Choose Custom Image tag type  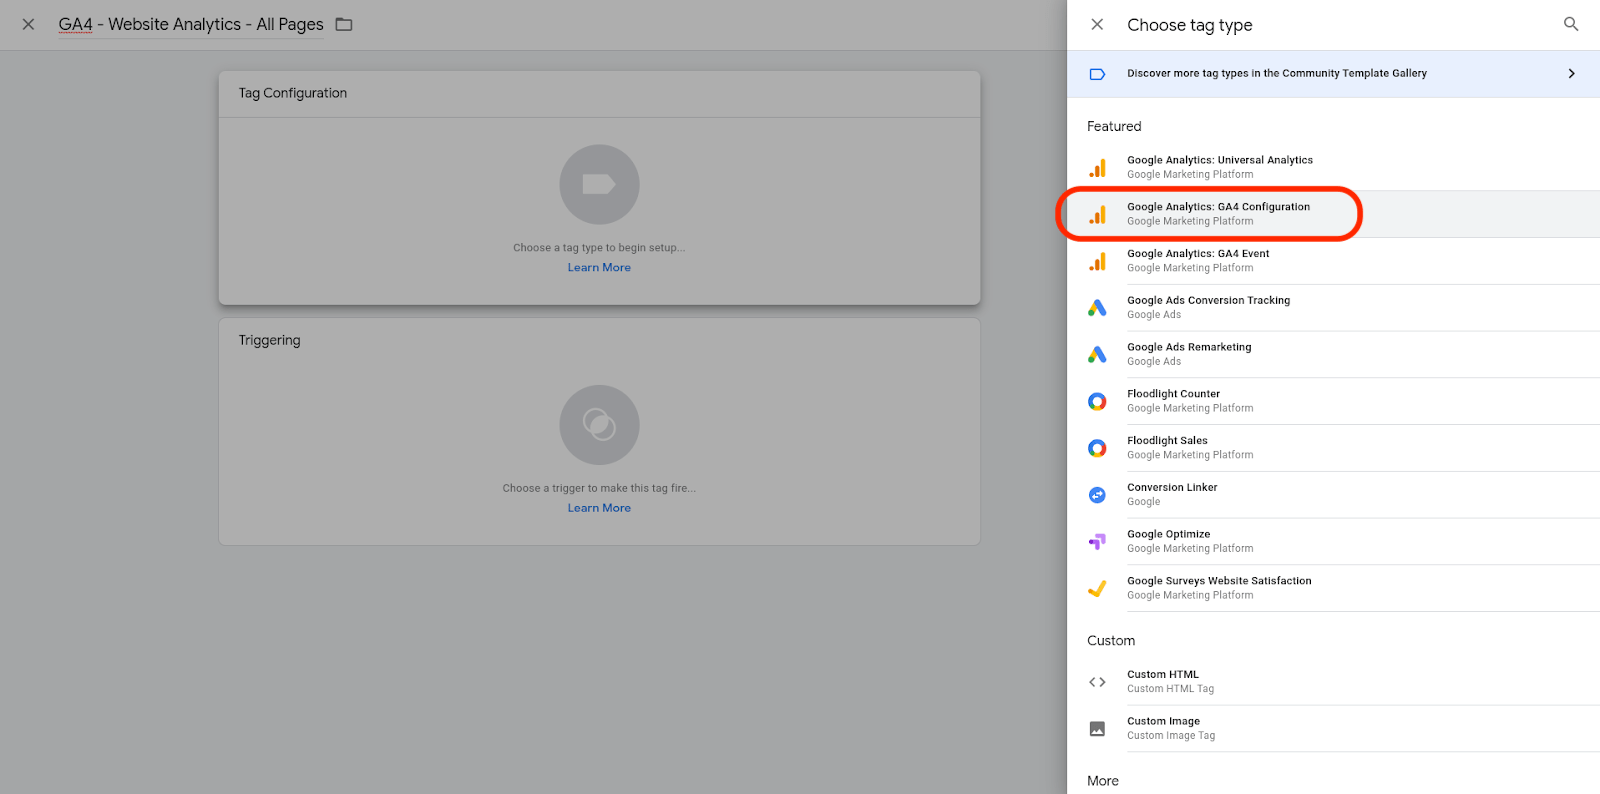pyautogui.click(x=1333, y=729)
